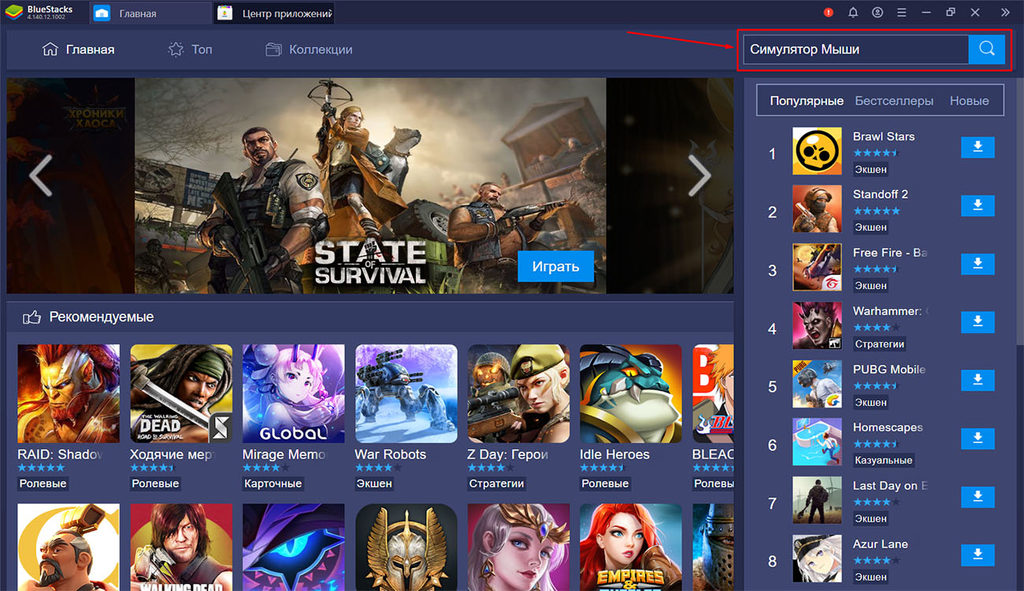The image size is (1024, 591).
Task: Open Brawl Stars app icon
Action: 817,151
